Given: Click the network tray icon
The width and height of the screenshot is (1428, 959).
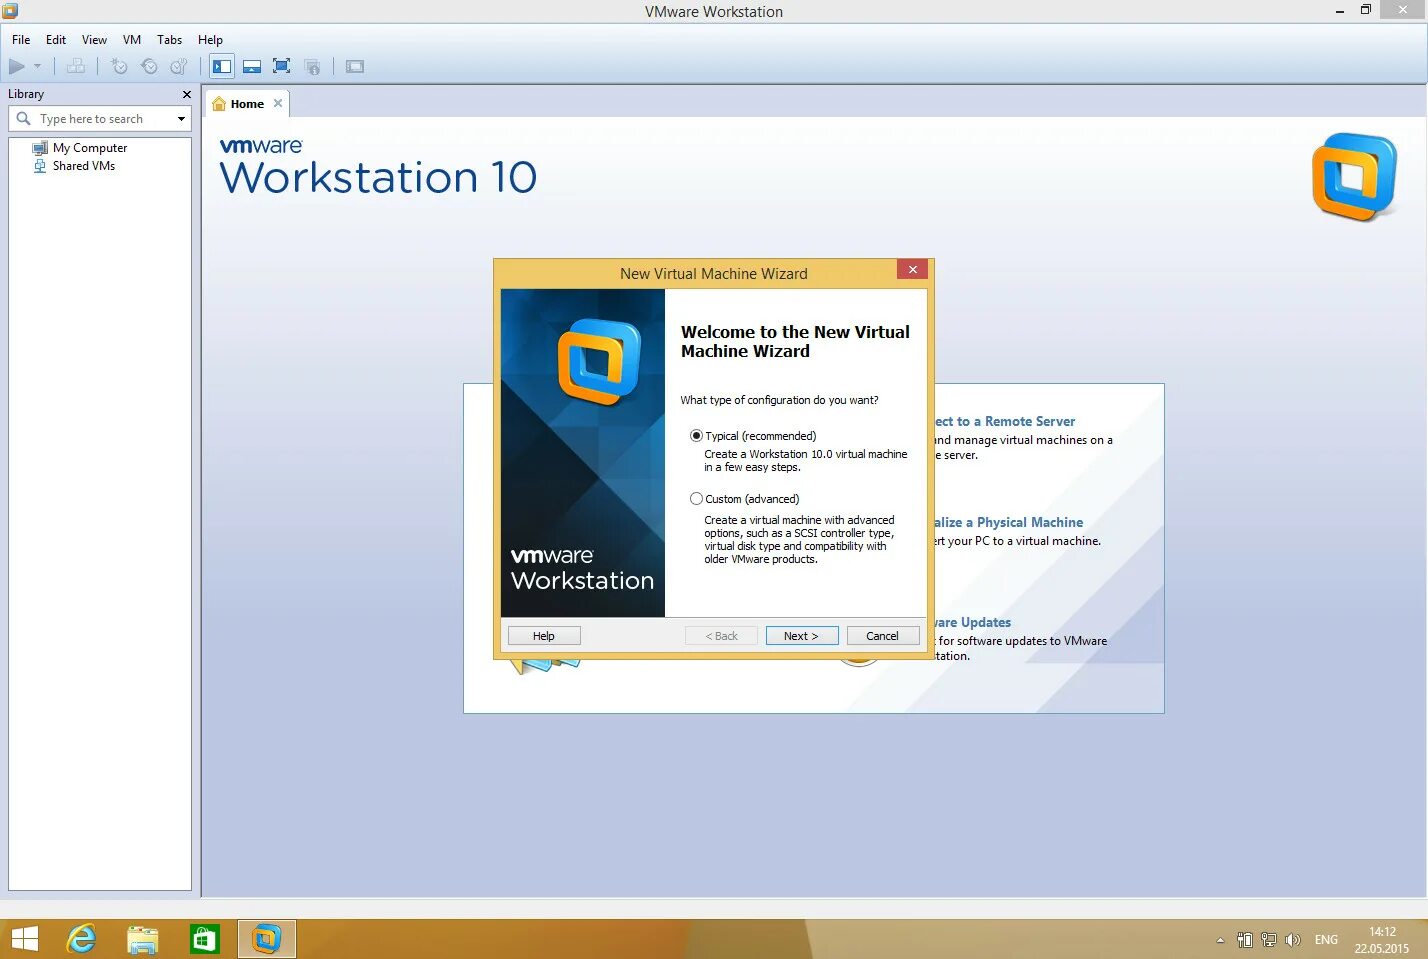Looking at the screenshot, I should pyautogui.click(x=1269, y=940).
